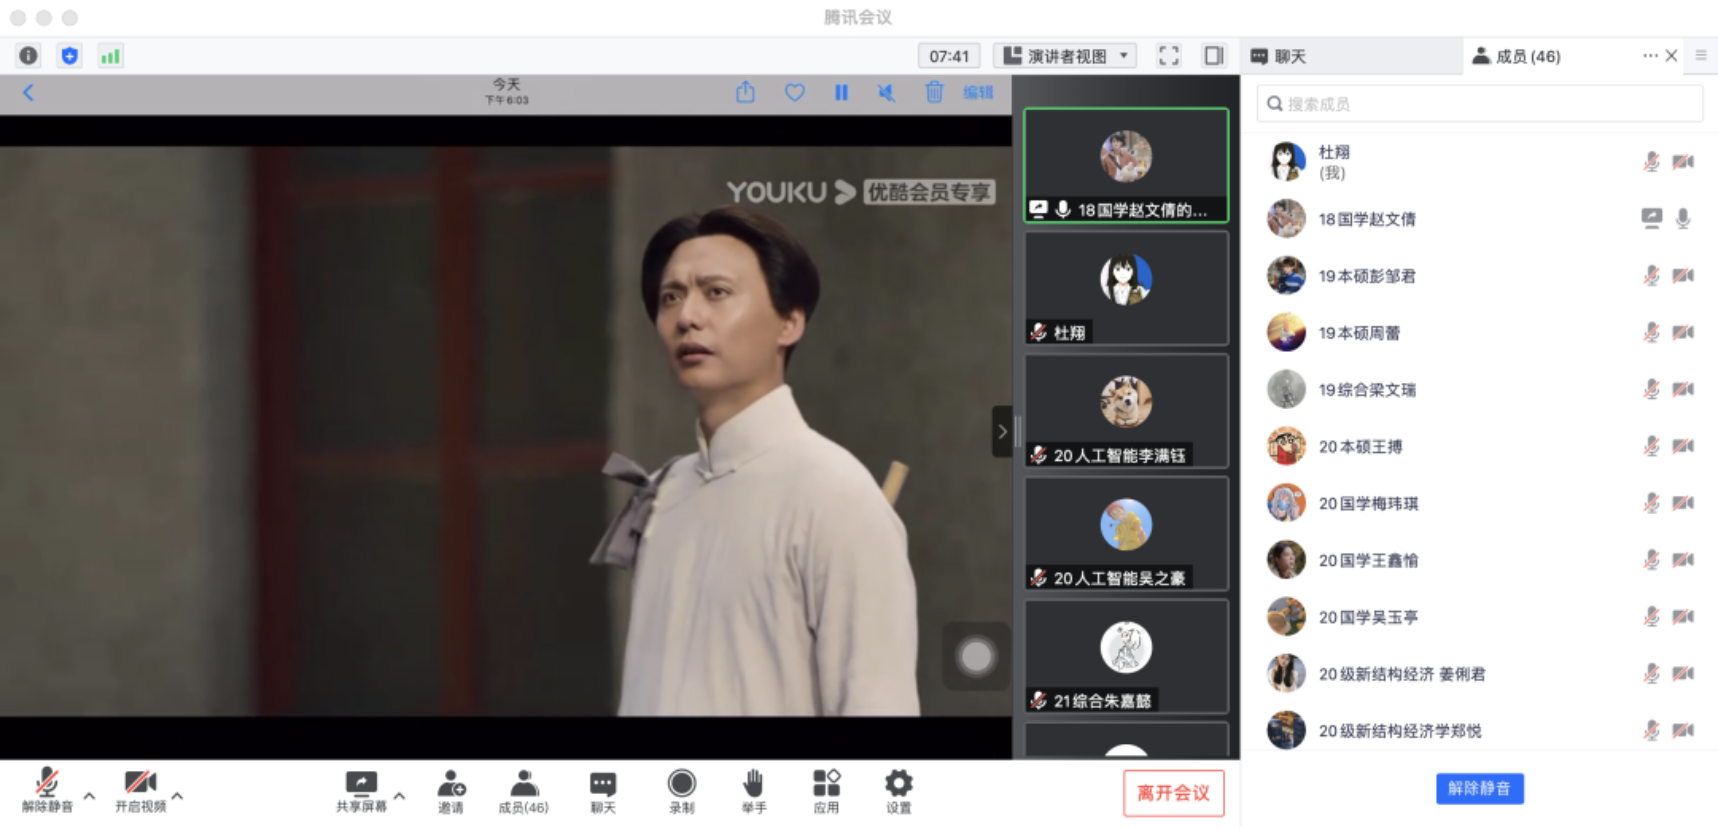Select member 20级新结构经济 姜俐君
Viewport: 1718px width, 828px height.
(x=1479, y=674)
